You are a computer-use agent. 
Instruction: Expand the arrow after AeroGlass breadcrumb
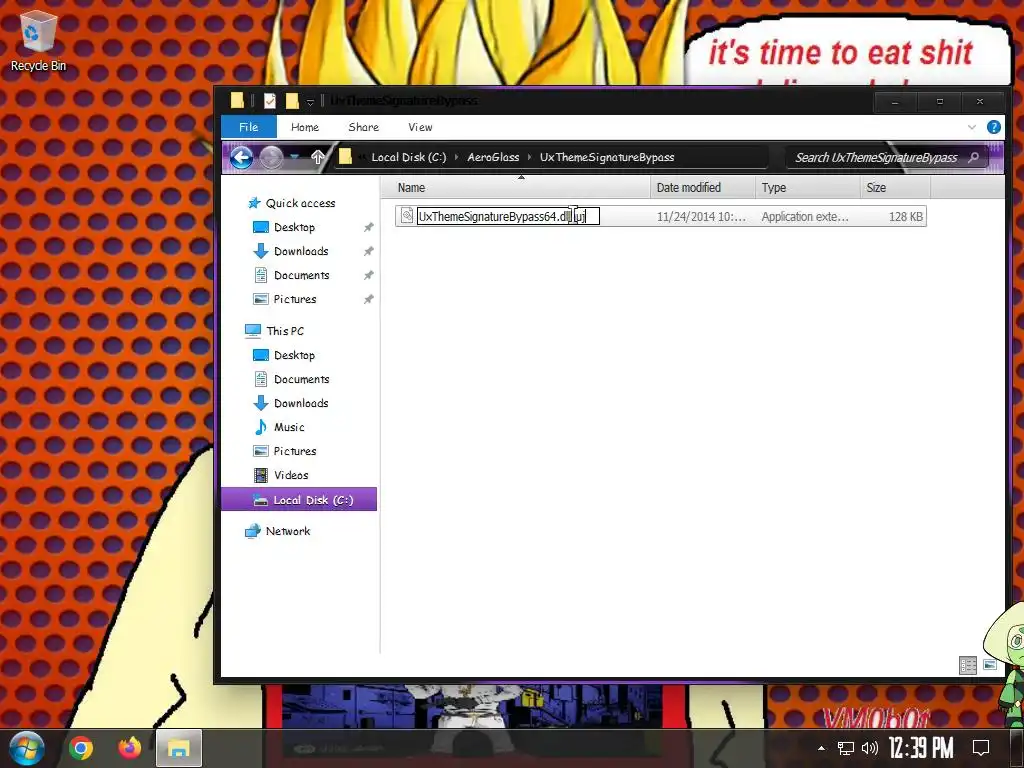[529, 157]
